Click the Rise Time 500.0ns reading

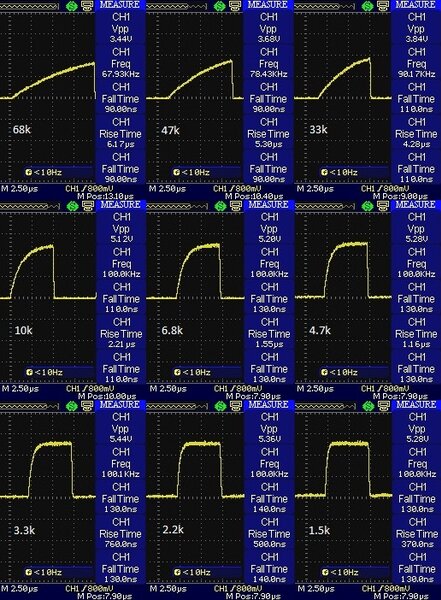(269, 544)
